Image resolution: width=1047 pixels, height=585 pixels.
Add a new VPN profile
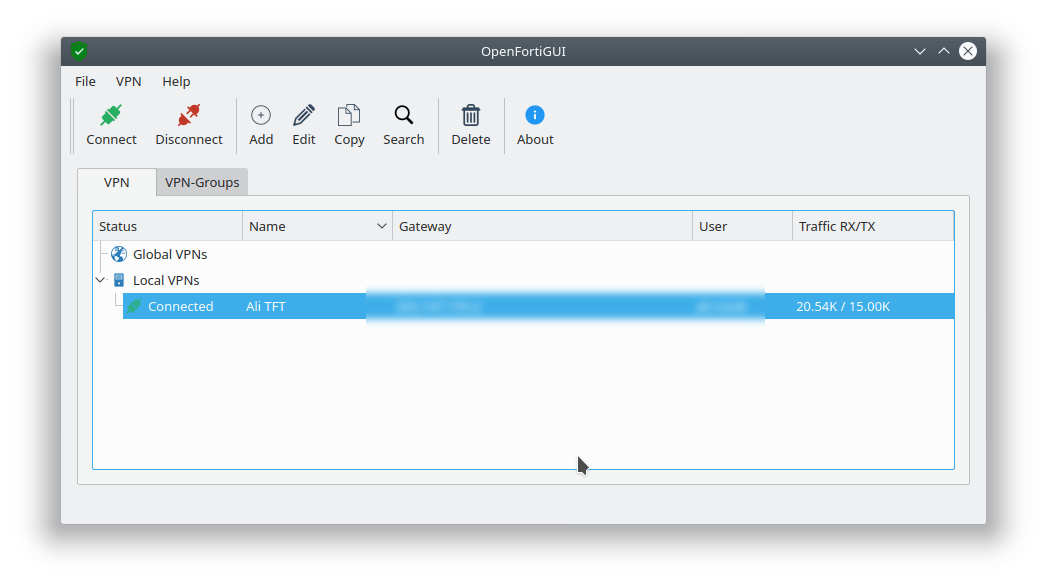tap(261, 115)
